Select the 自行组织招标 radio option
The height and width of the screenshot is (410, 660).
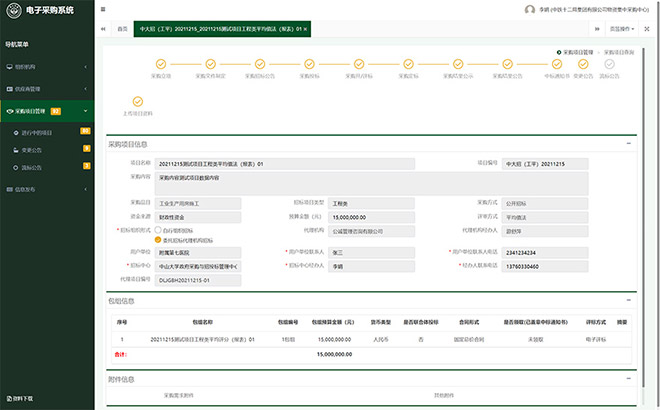(156, 230)
